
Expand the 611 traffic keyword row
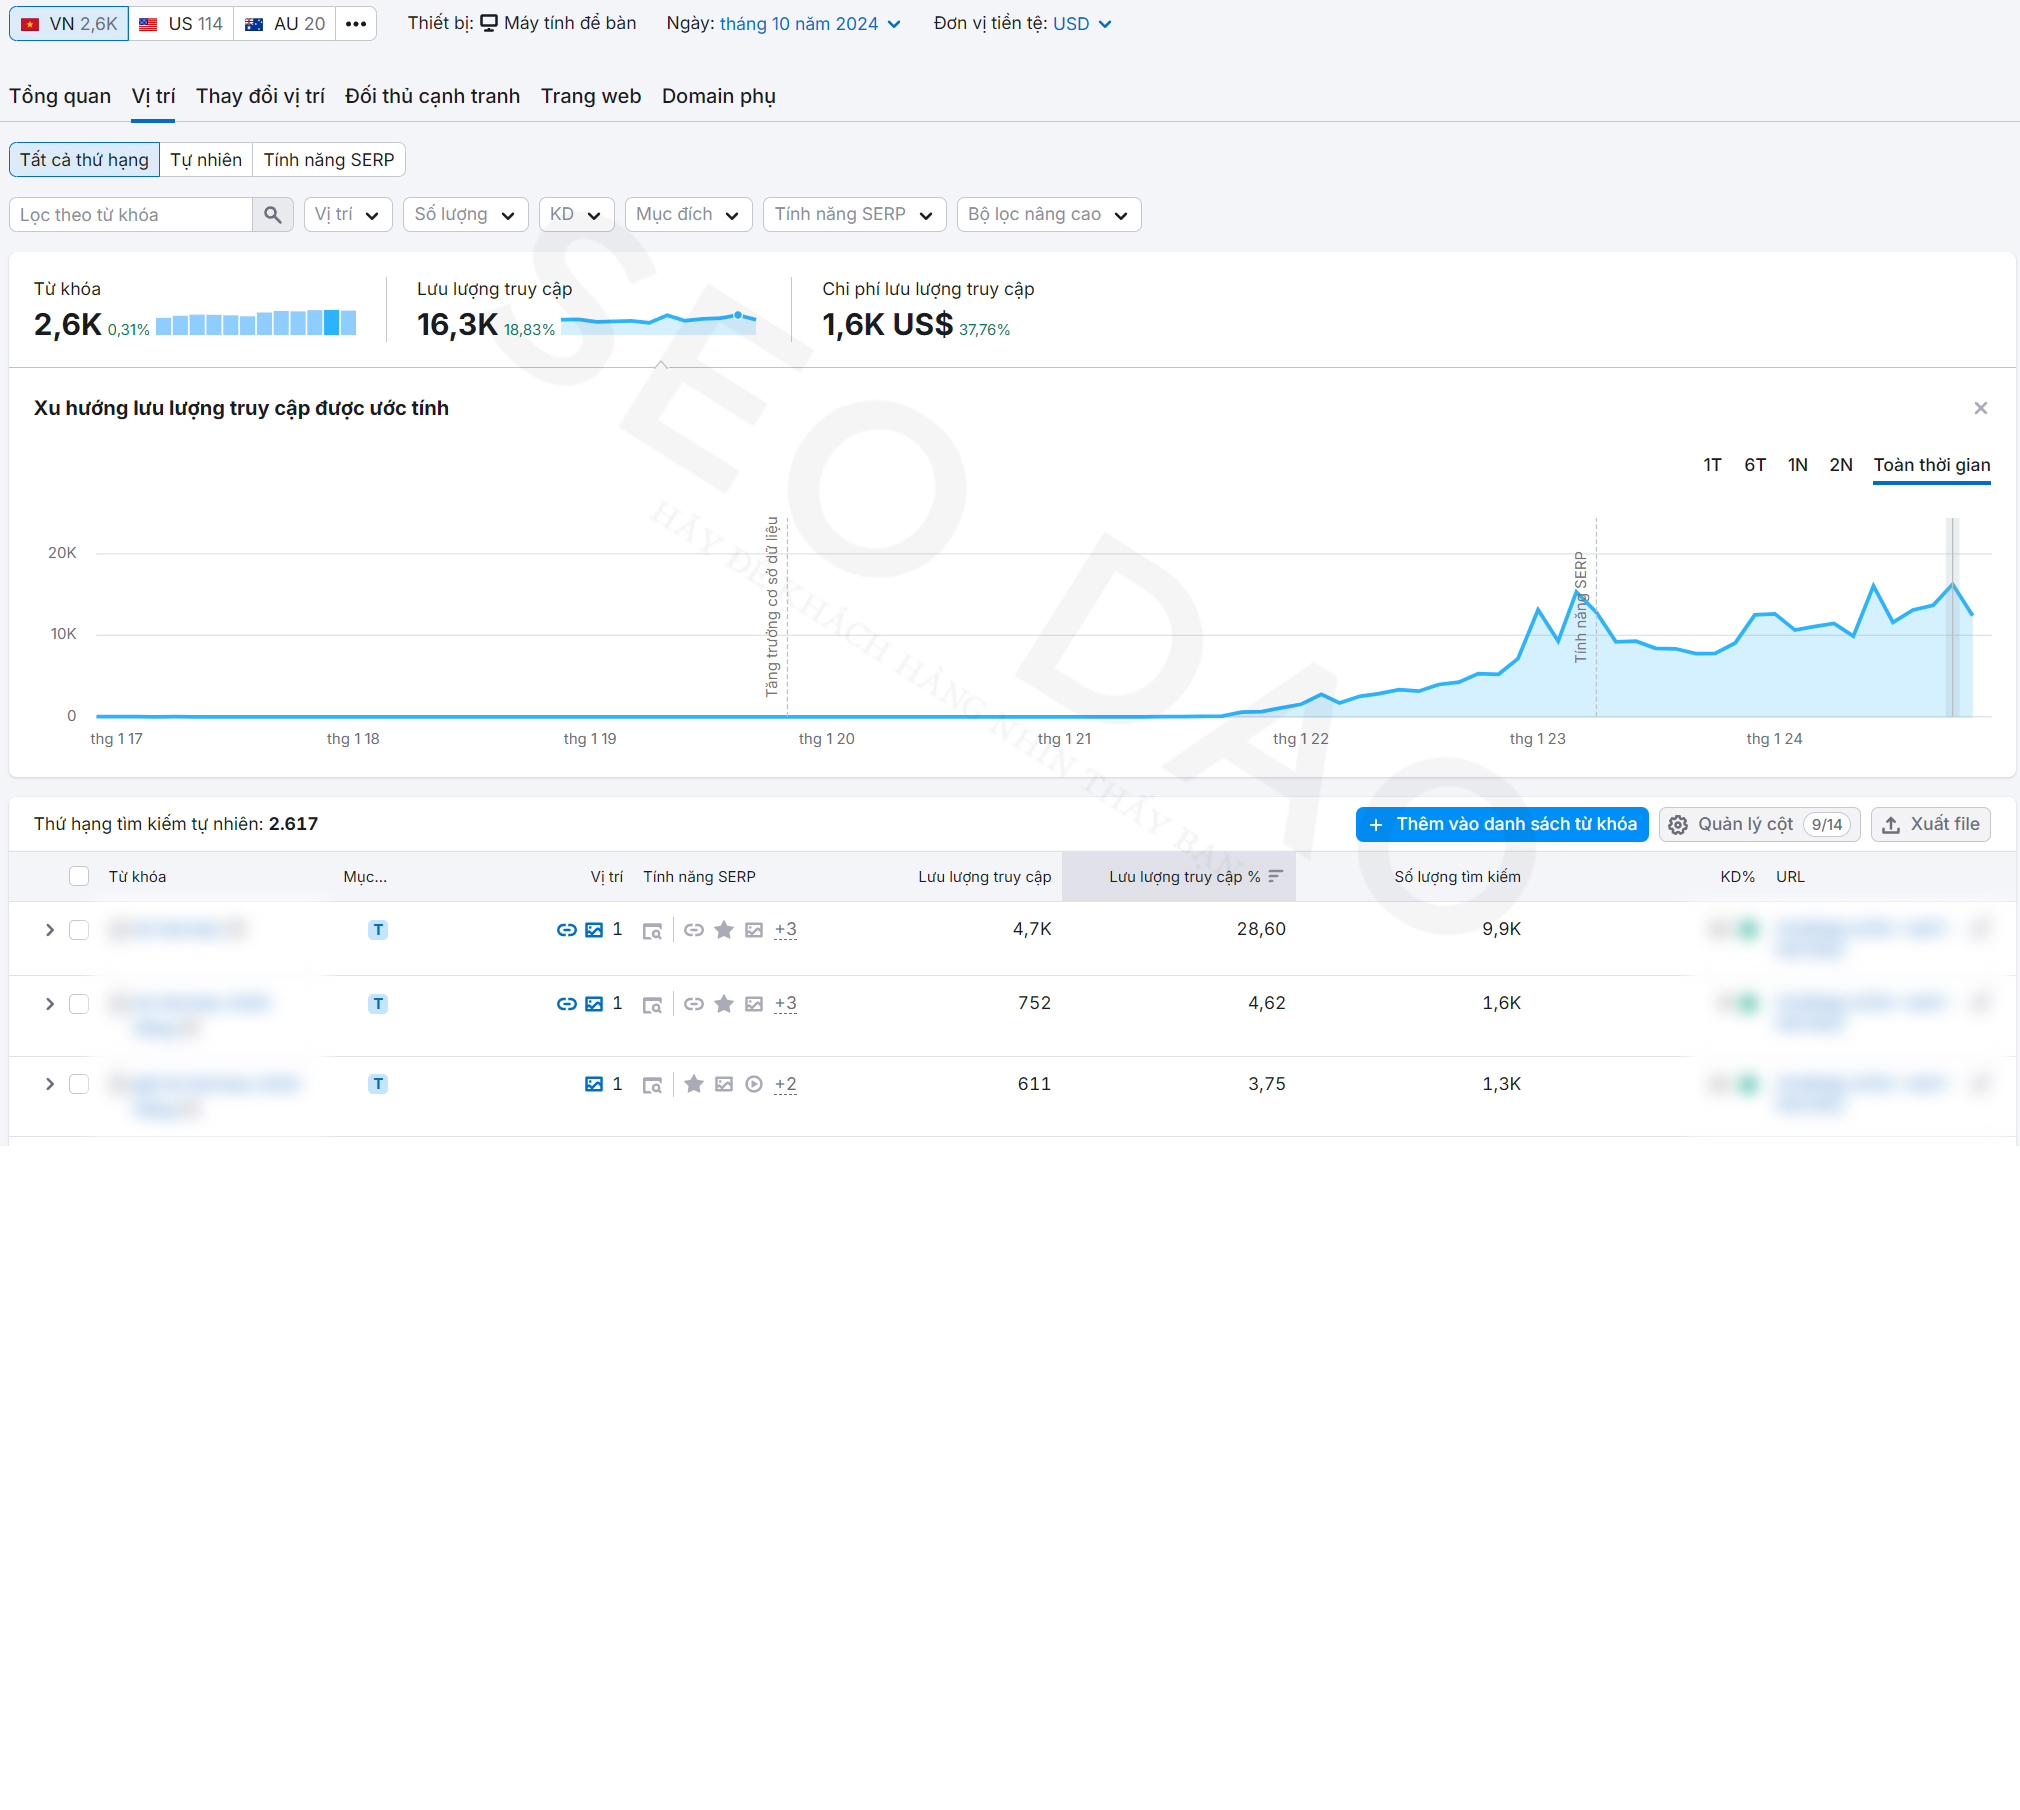pos(49,1084)
